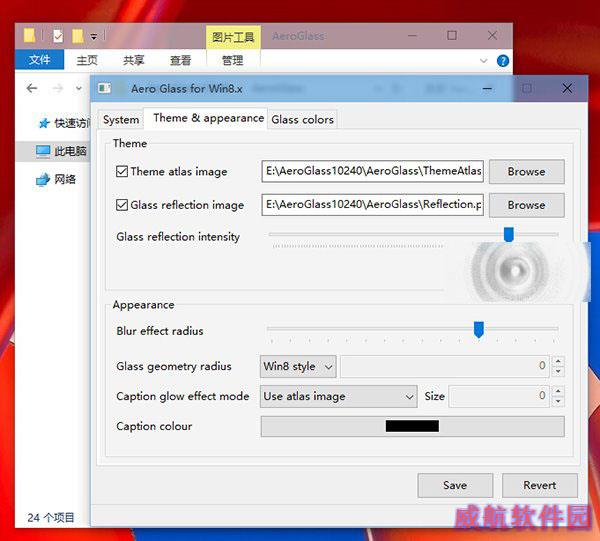Viewport: 600px width, 541px height.
Task: Select 快速访问 star item in navigation pane
Action: (x=64, y=123)
